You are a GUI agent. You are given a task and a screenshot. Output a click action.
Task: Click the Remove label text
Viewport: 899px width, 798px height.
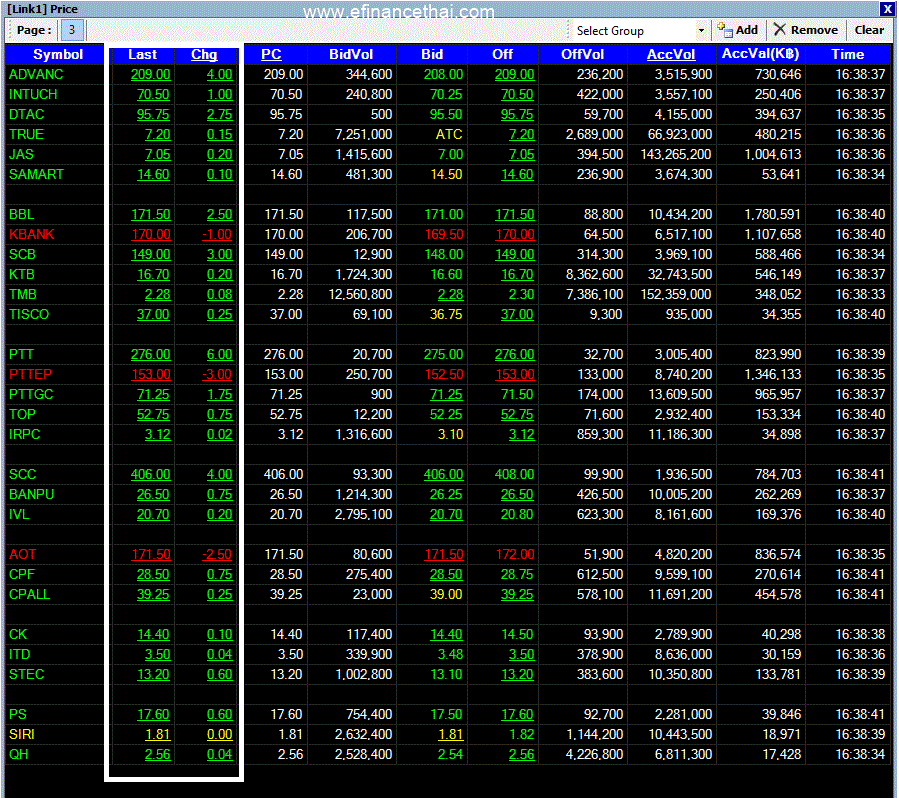pyautogui.click(x=814, y=30)
